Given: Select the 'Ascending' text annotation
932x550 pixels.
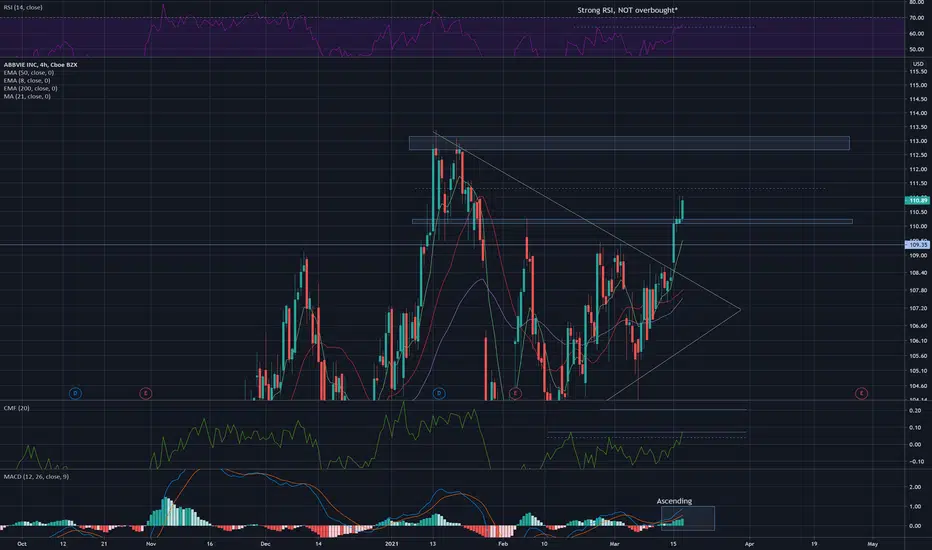Looking at the screenshot, I should pos(674,501).
